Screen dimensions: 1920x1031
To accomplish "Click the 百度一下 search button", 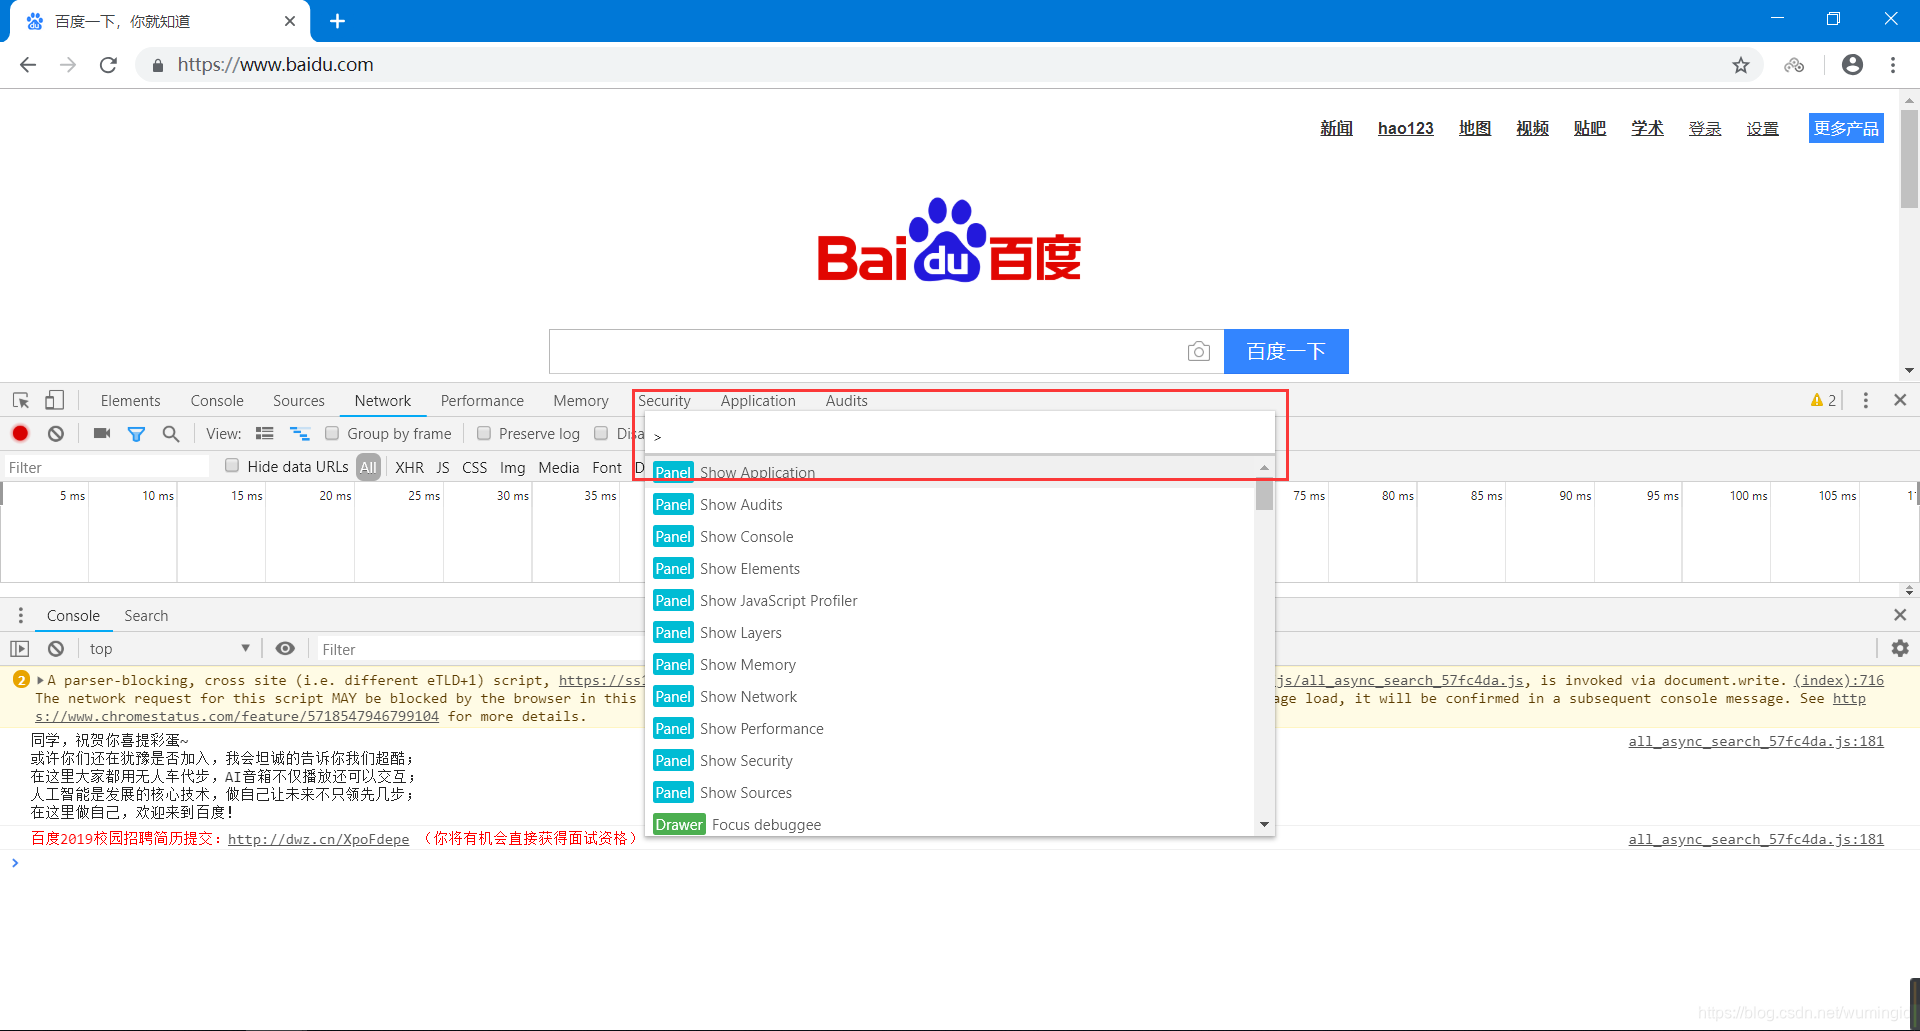I will (x=1286, y=351).
